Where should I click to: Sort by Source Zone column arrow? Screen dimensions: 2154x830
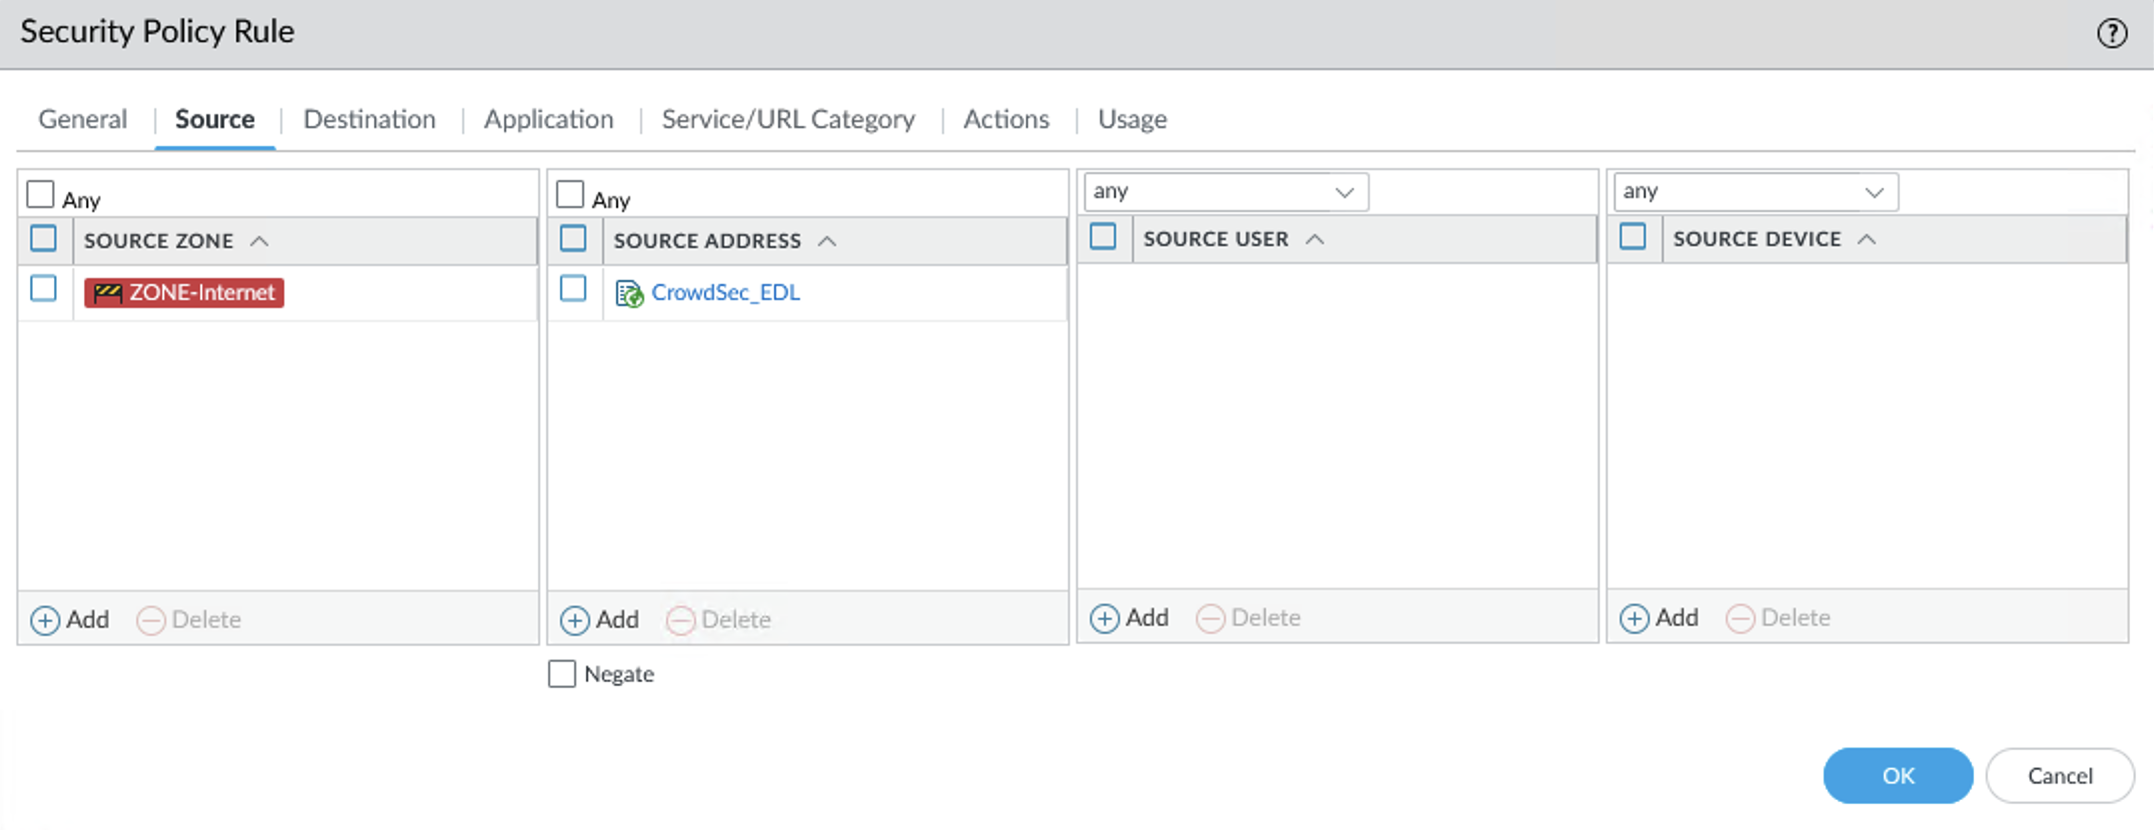pyautogui.click(x=260, y=241)
